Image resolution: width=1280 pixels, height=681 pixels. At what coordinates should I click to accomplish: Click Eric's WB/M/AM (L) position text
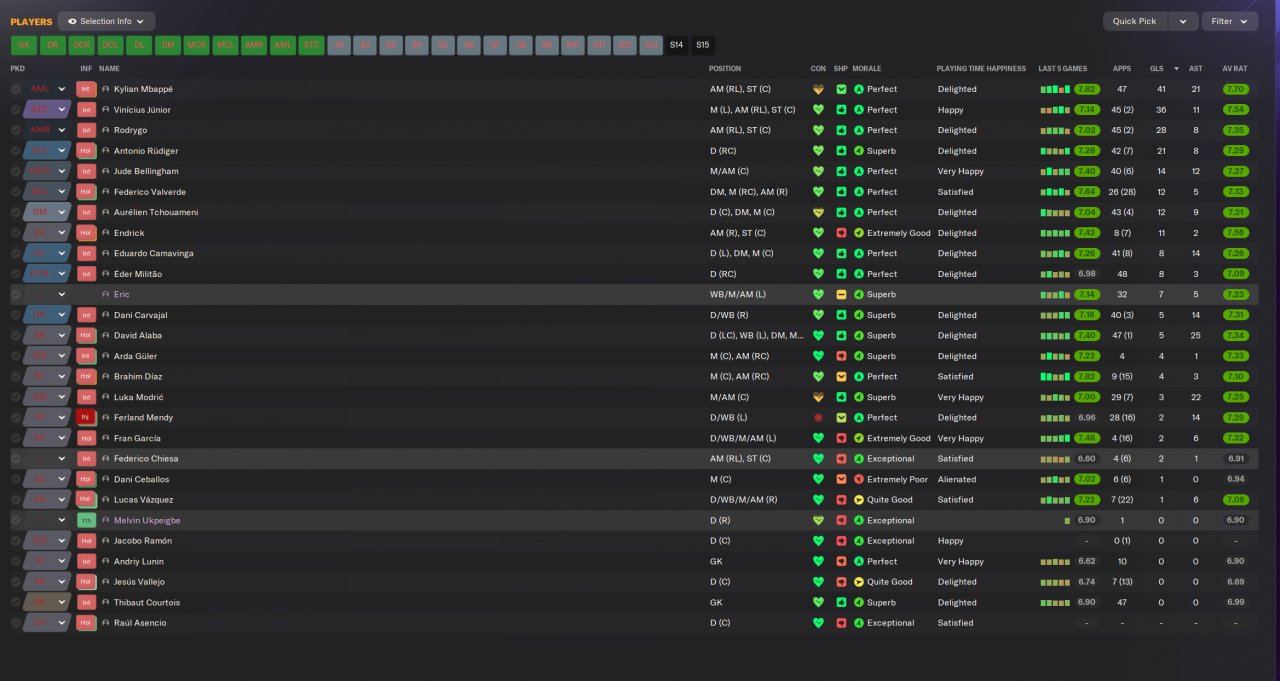(737, 294)
